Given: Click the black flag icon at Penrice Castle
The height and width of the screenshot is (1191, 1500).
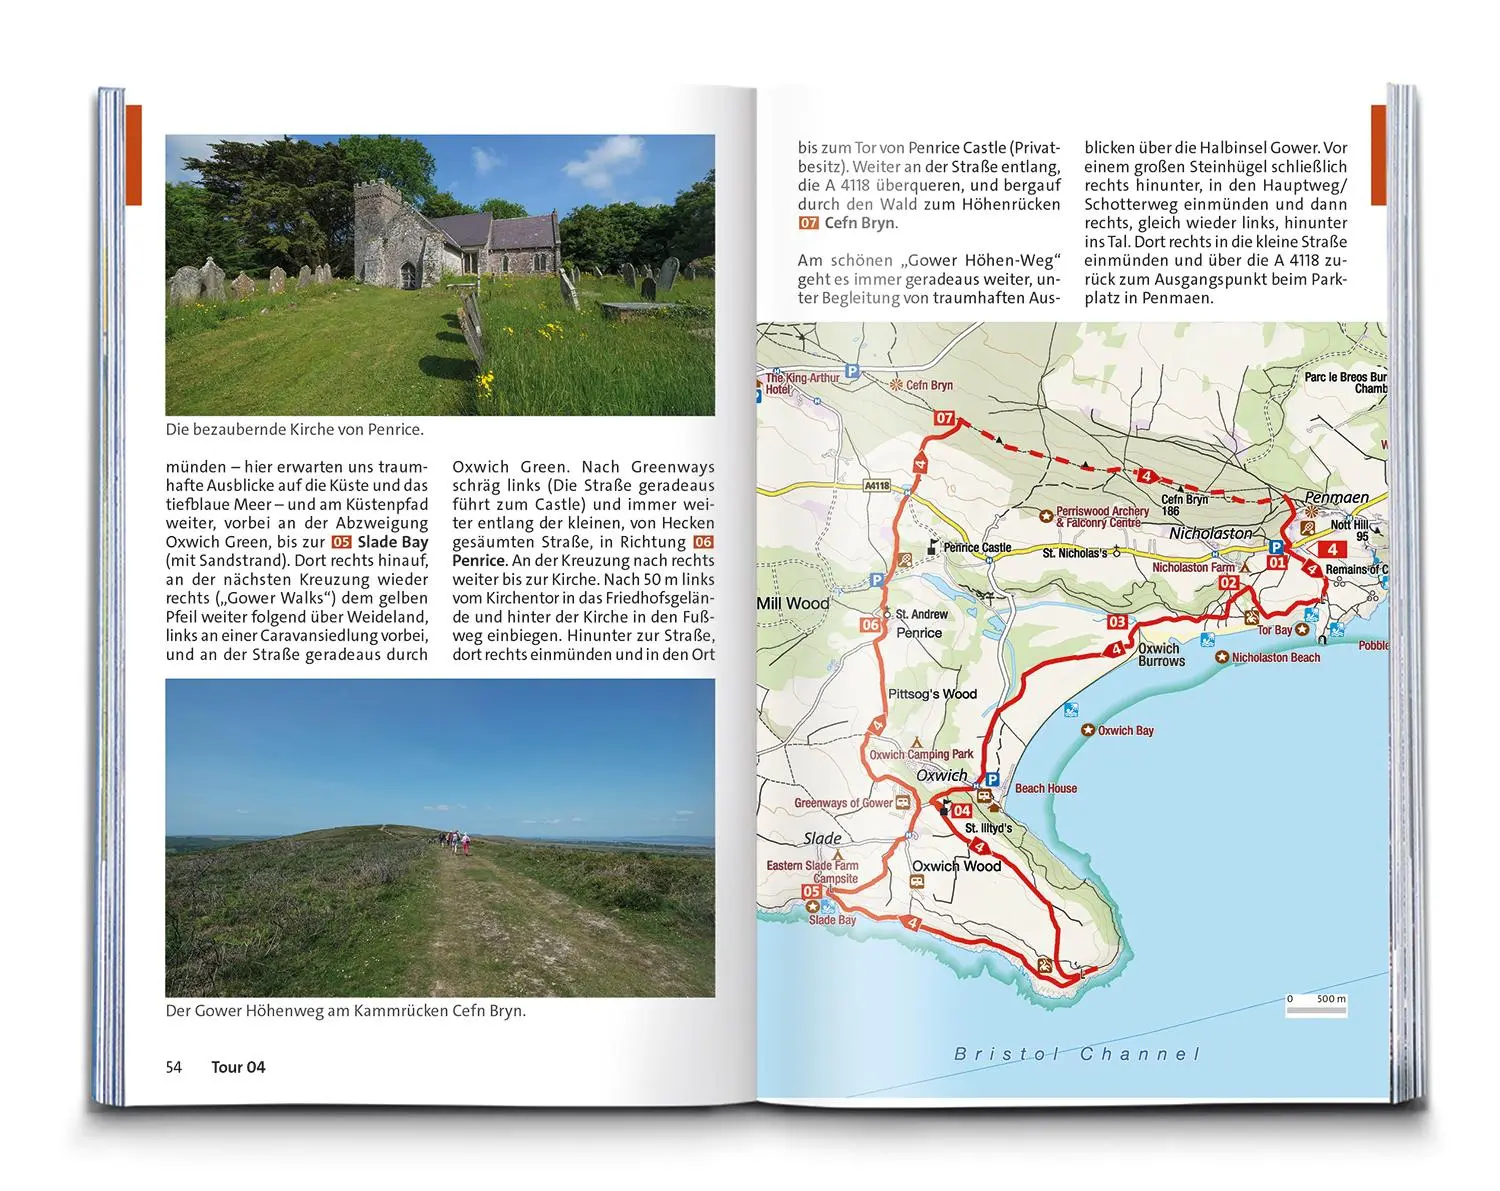Looking at the screenshot, I should click(x=933, y=547).
